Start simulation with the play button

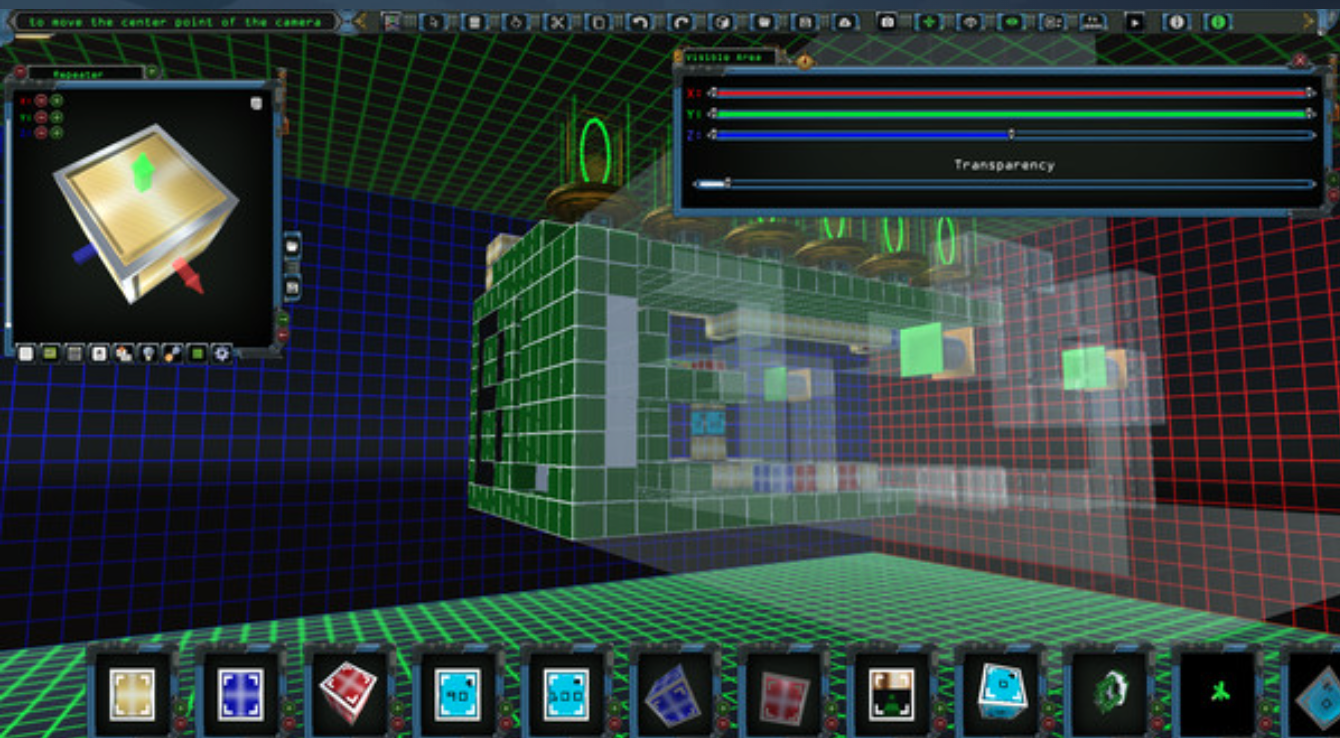pyautogui.click(x=1134, y=21)
